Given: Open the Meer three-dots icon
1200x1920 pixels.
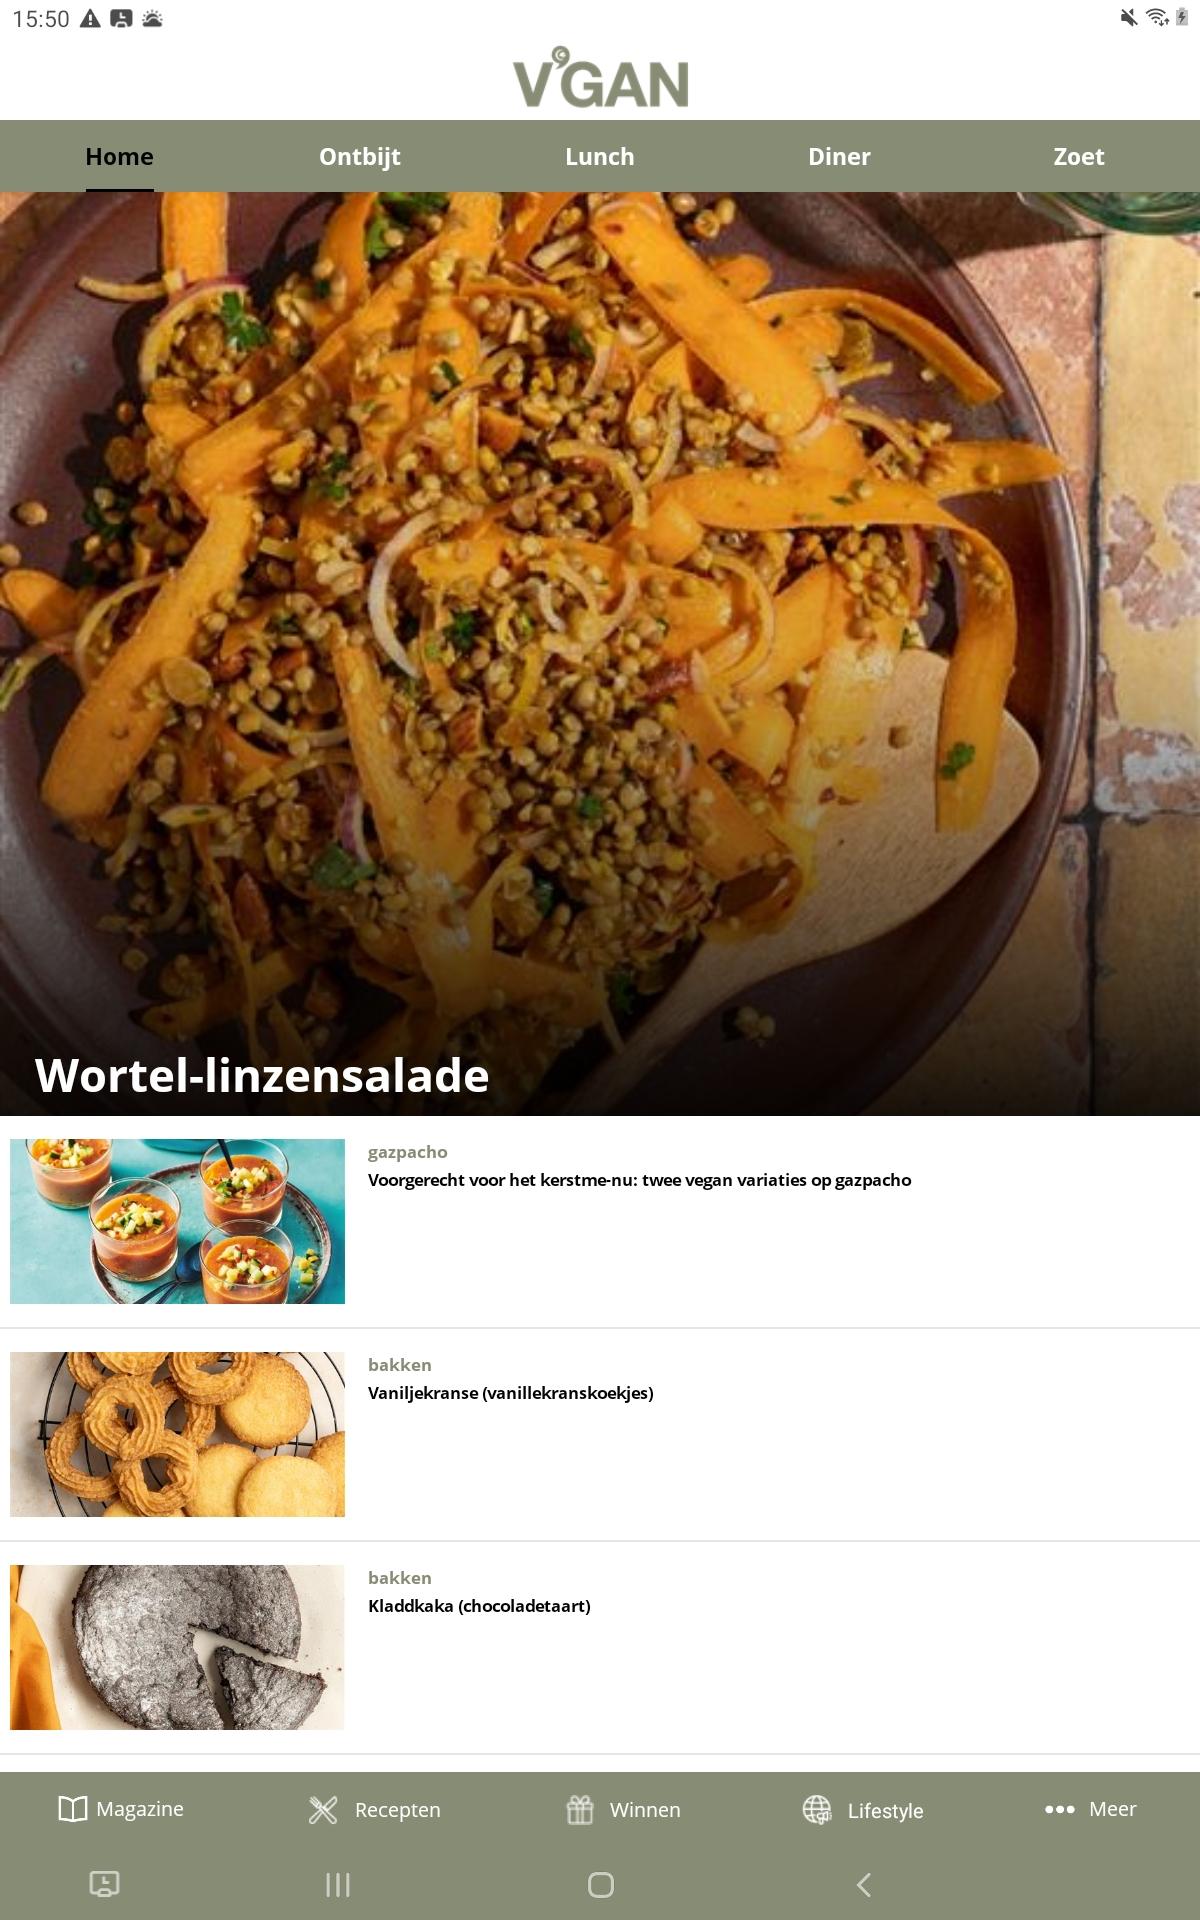Looking at the screenshot, I should click(x=1059, y=1809).
